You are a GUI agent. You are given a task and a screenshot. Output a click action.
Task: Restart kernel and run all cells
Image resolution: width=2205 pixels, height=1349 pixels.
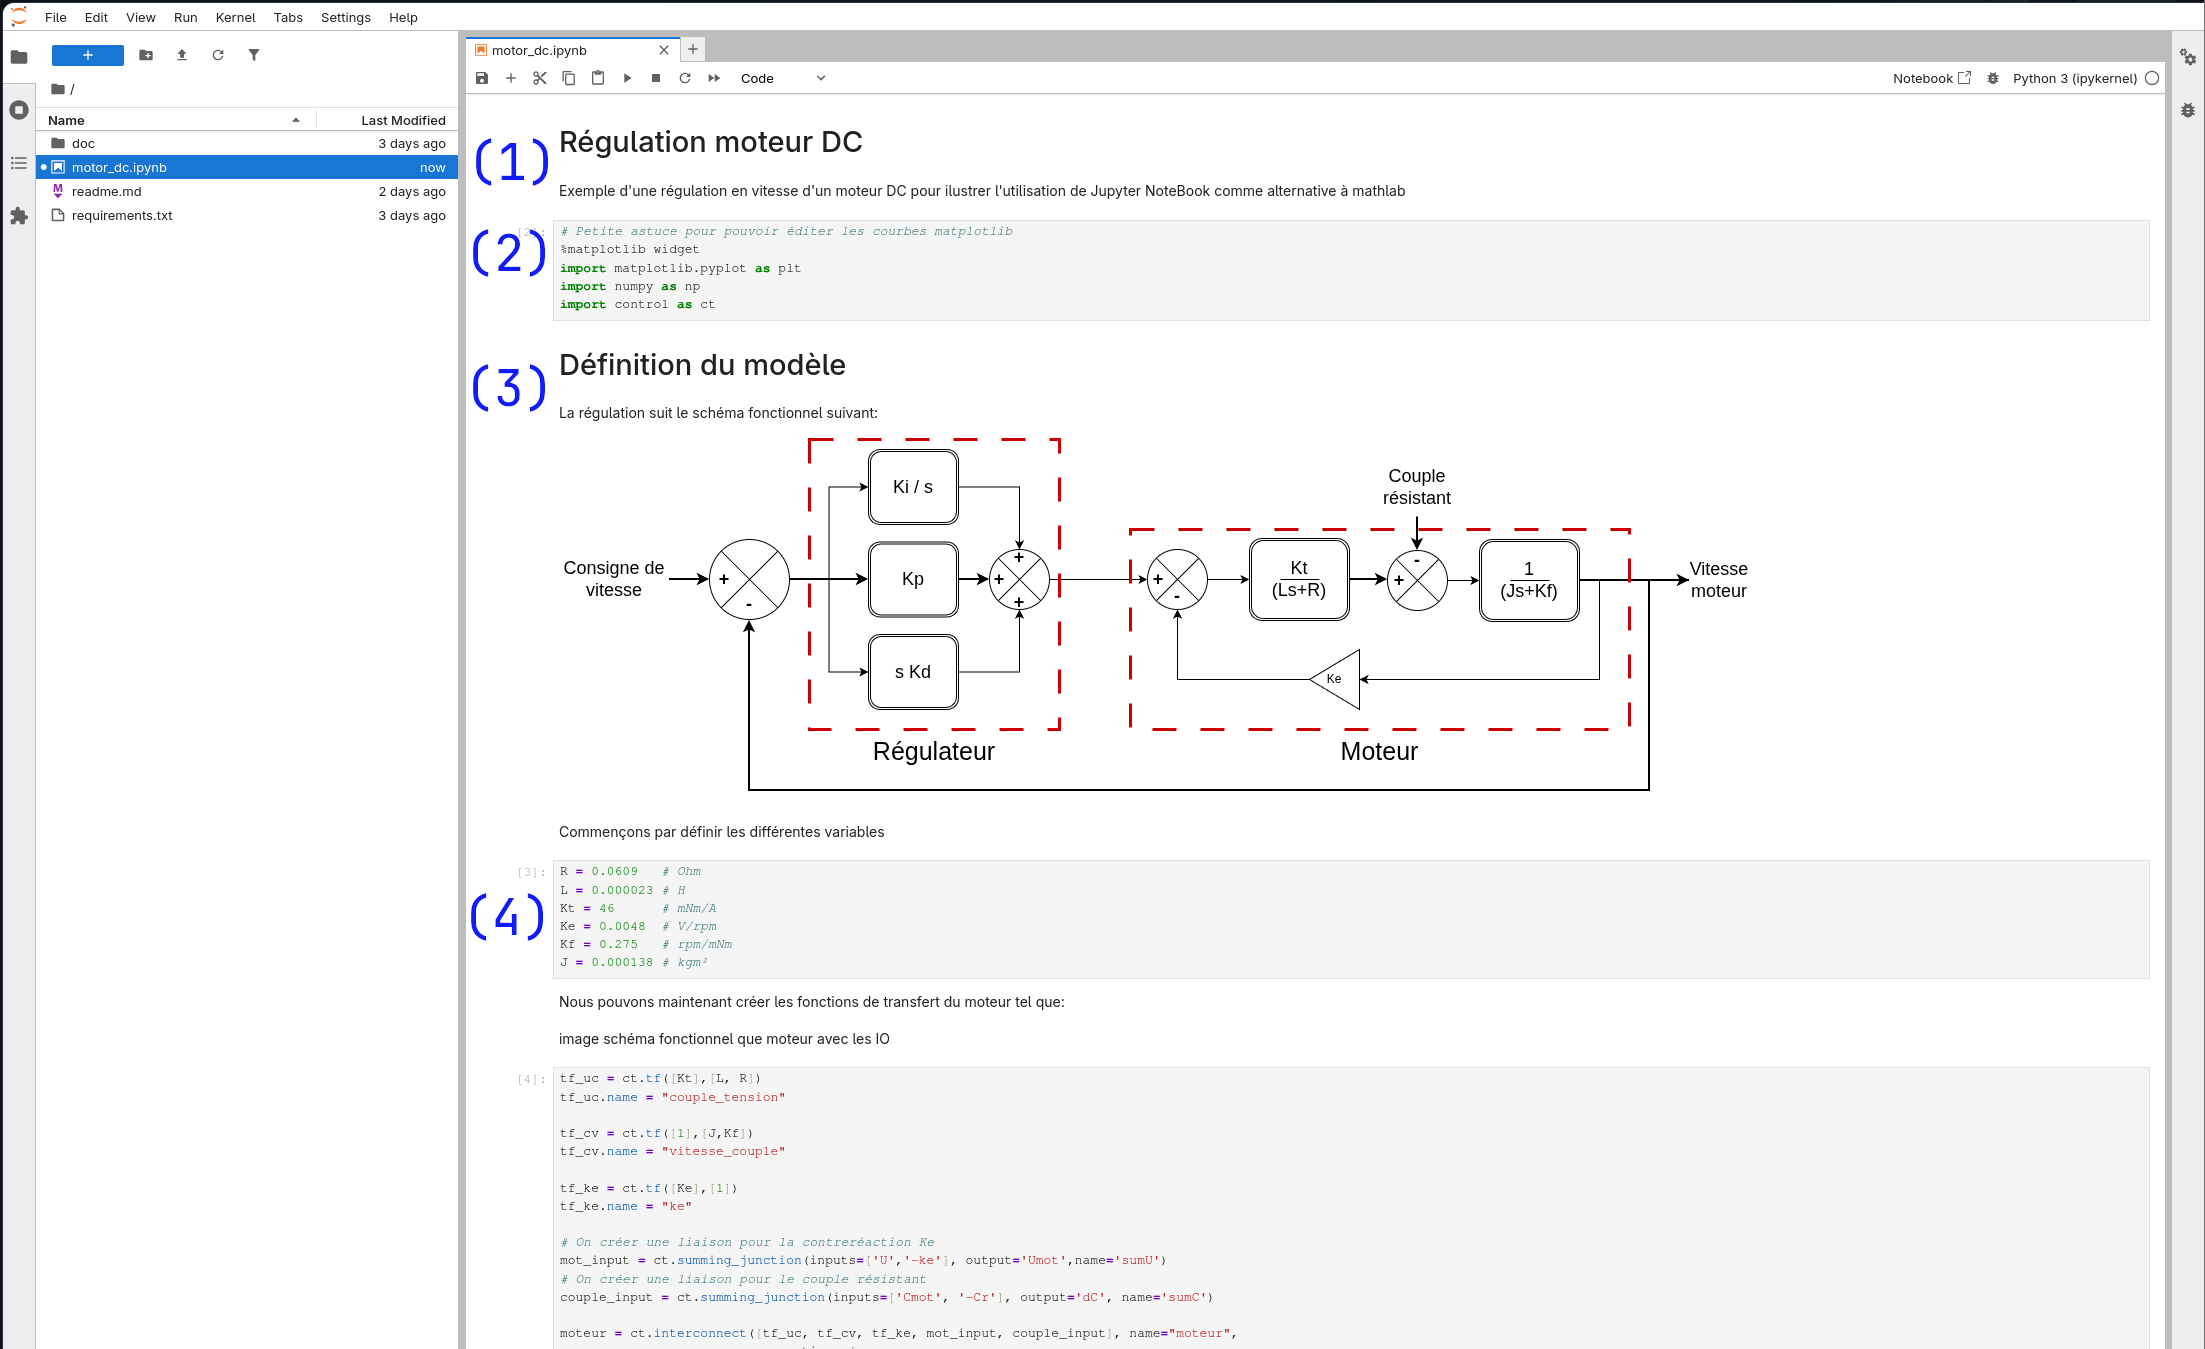(x=714, y=78)
